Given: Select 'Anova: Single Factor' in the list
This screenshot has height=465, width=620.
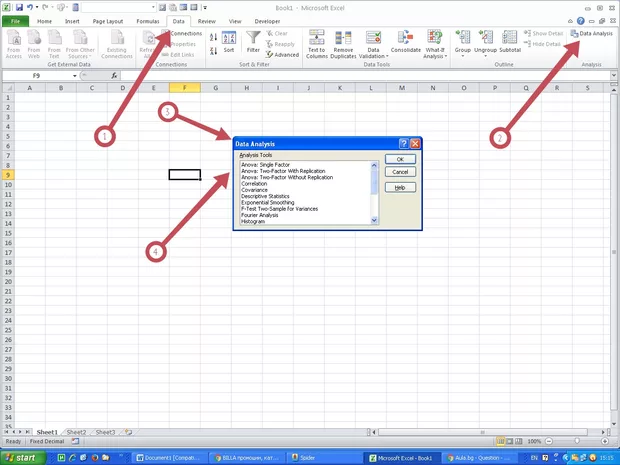Looking at the screenshot, I should click(x=266, y=164).
